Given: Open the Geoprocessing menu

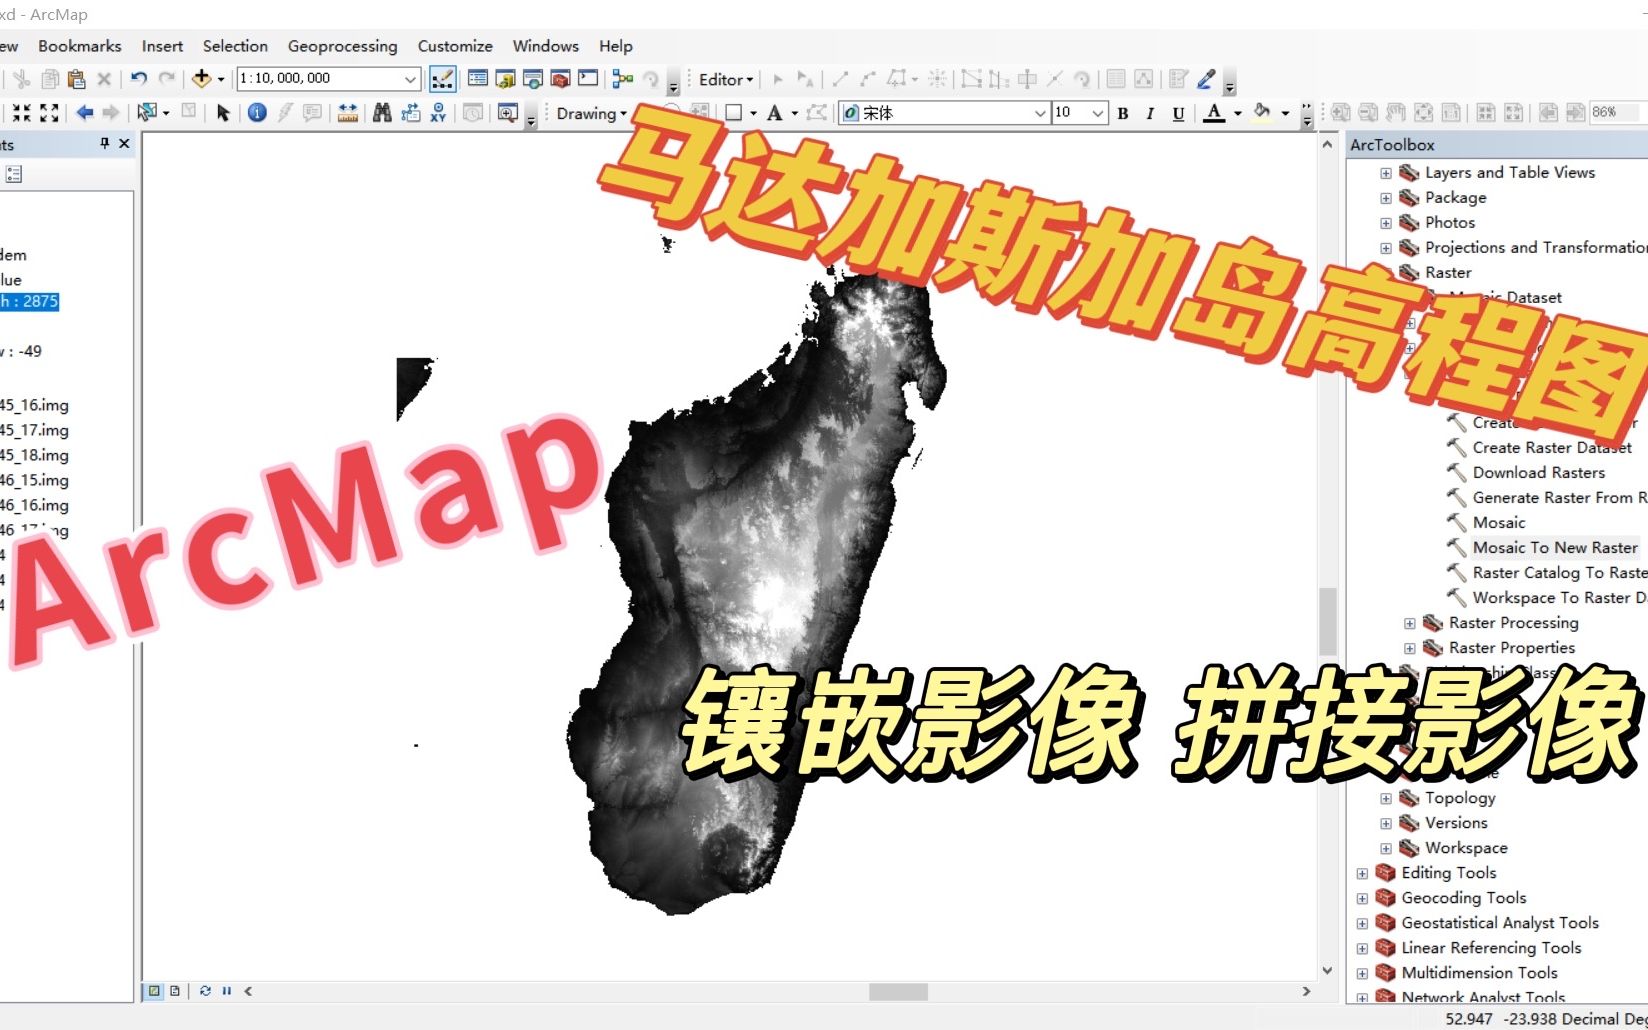Looking at the screenshot, I should (342, 46).
